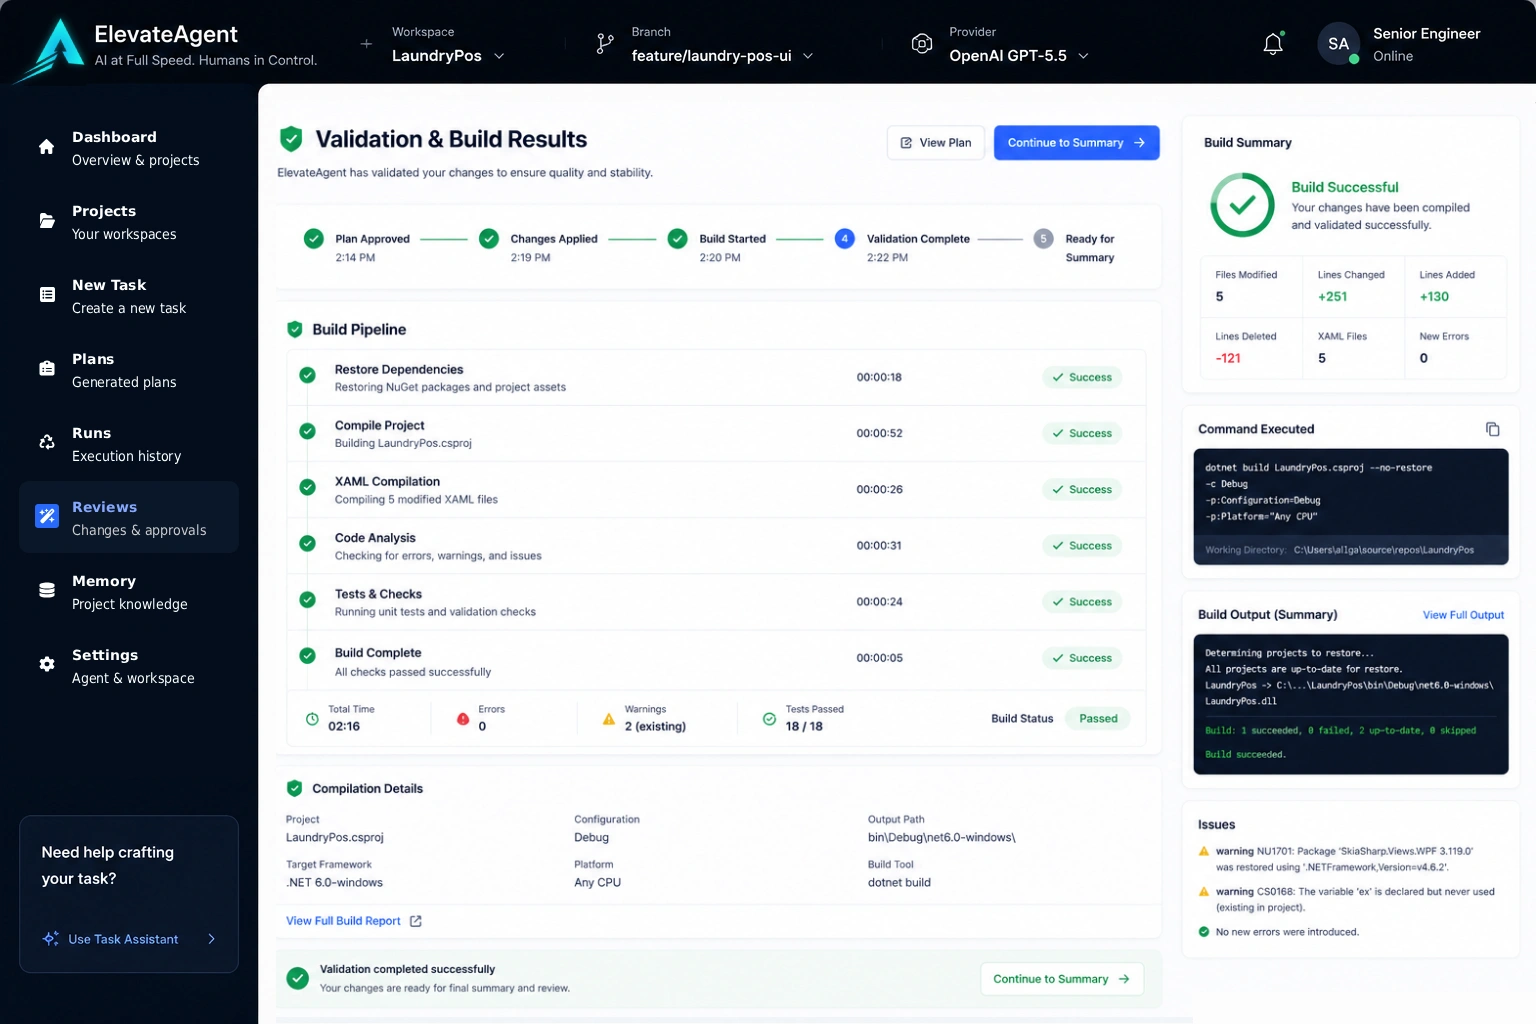The width and height of the screenshot is (1536, 1024).
Task: Click the Lines Changed +251 value
Action: (1332, 297)
